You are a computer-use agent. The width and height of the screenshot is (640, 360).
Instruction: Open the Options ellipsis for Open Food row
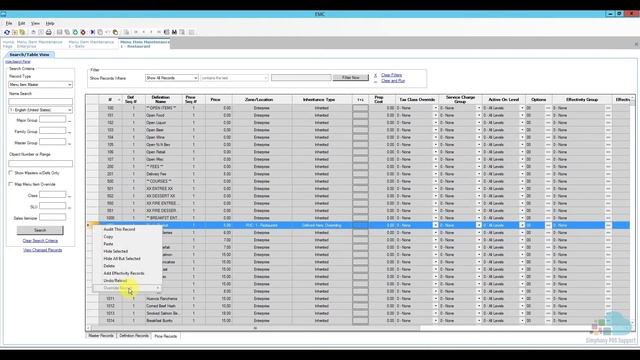pyautogui.click(x=548, y=116)
